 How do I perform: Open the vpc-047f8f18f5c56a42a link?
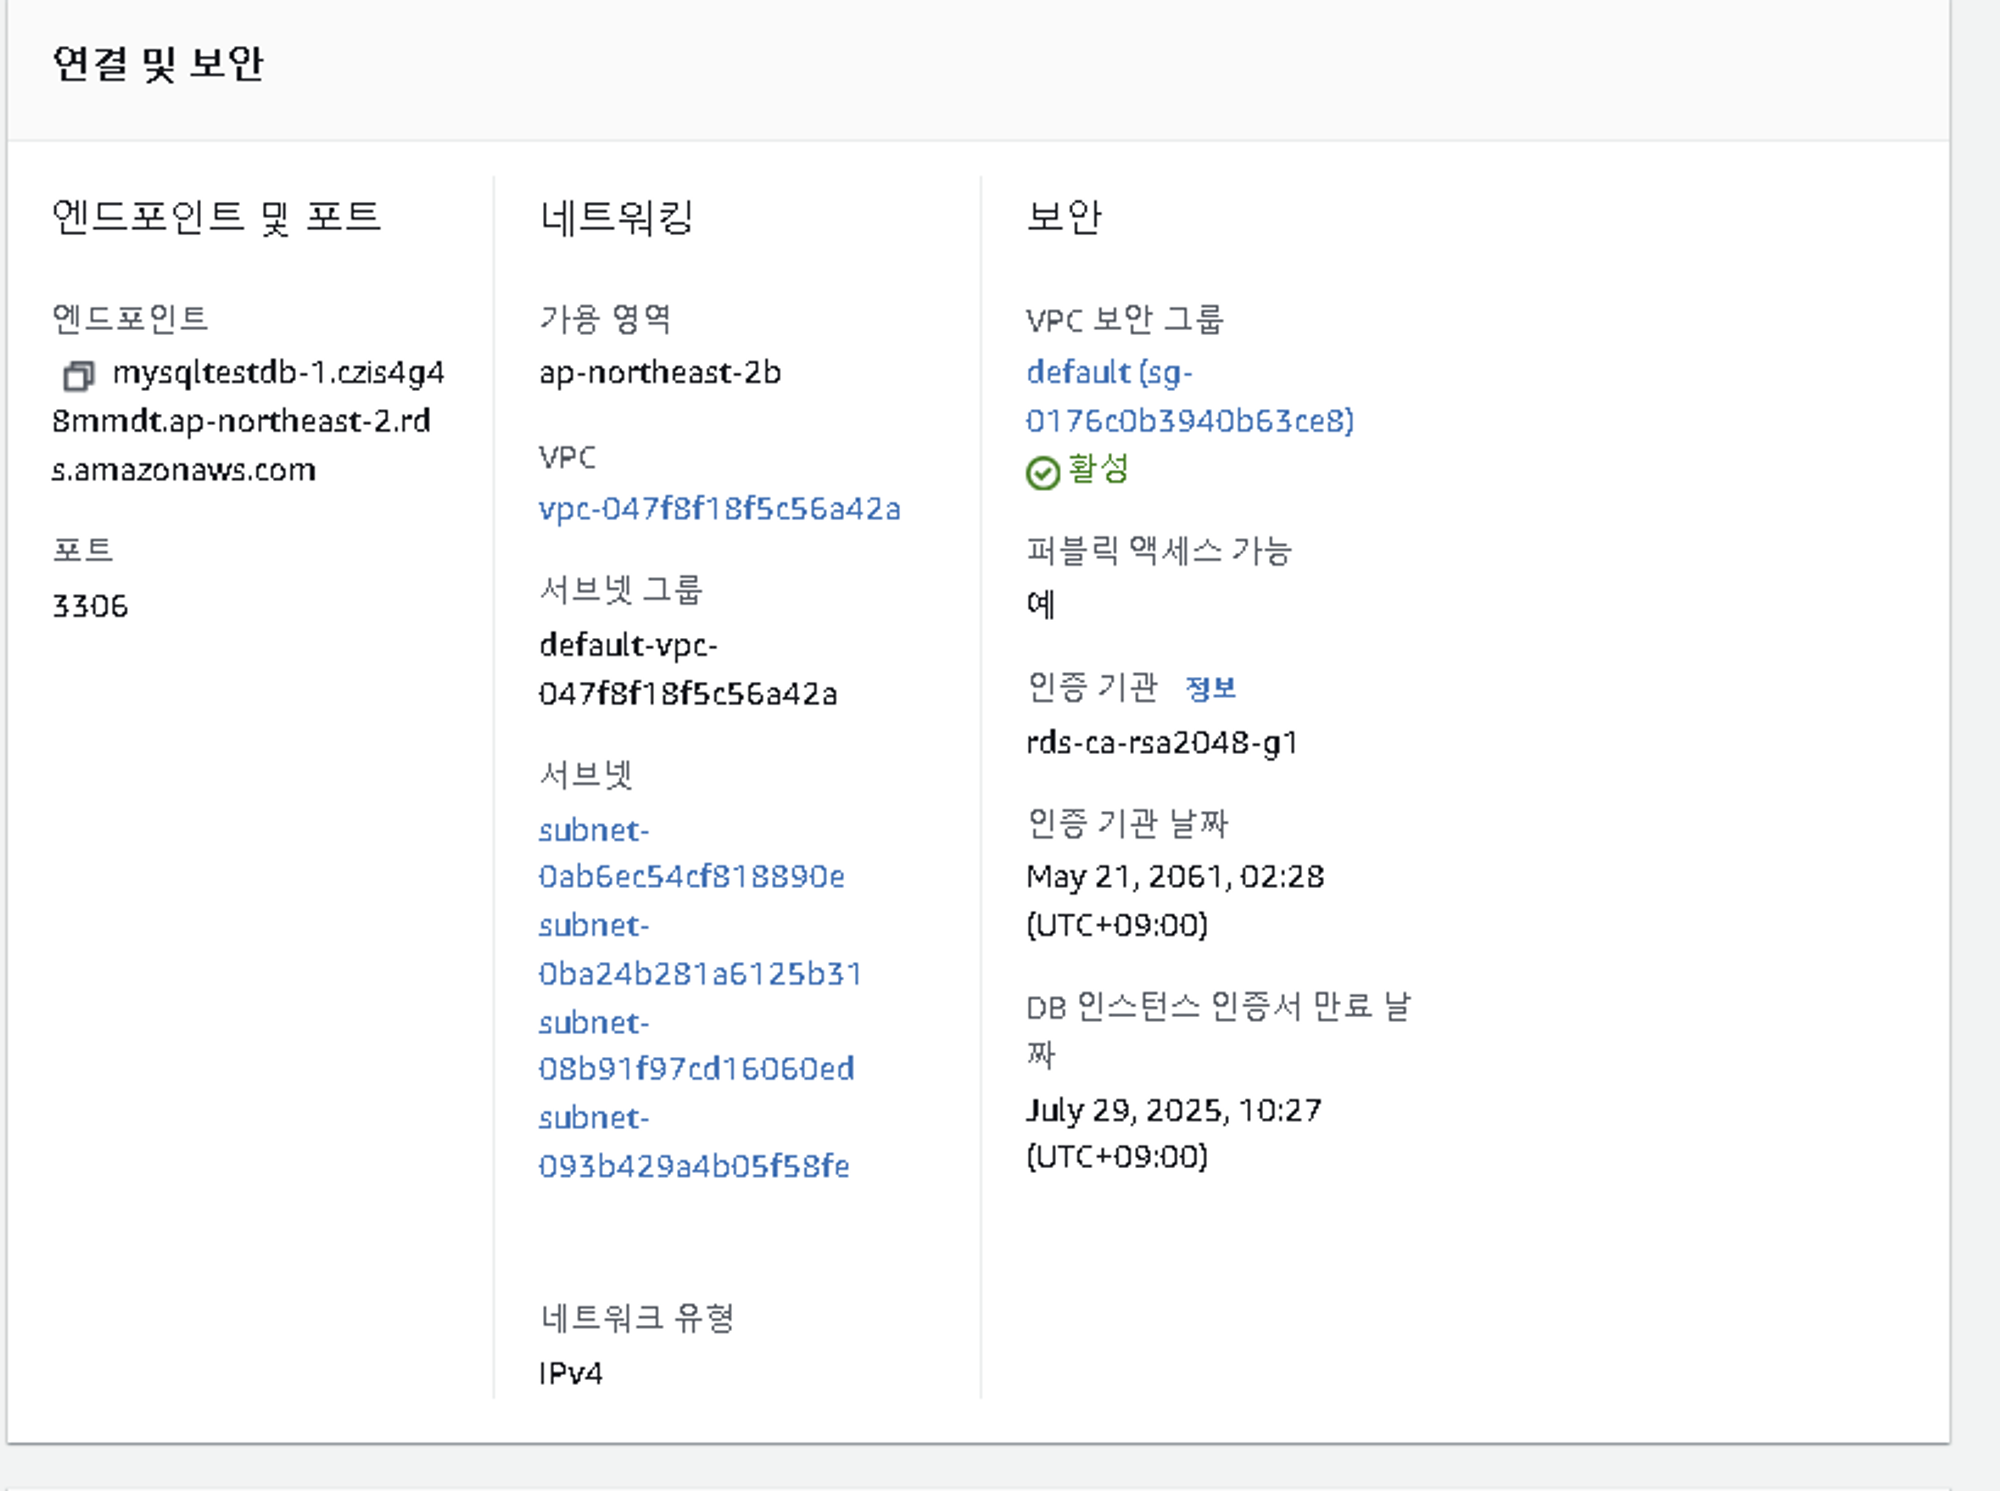point(719,509)
